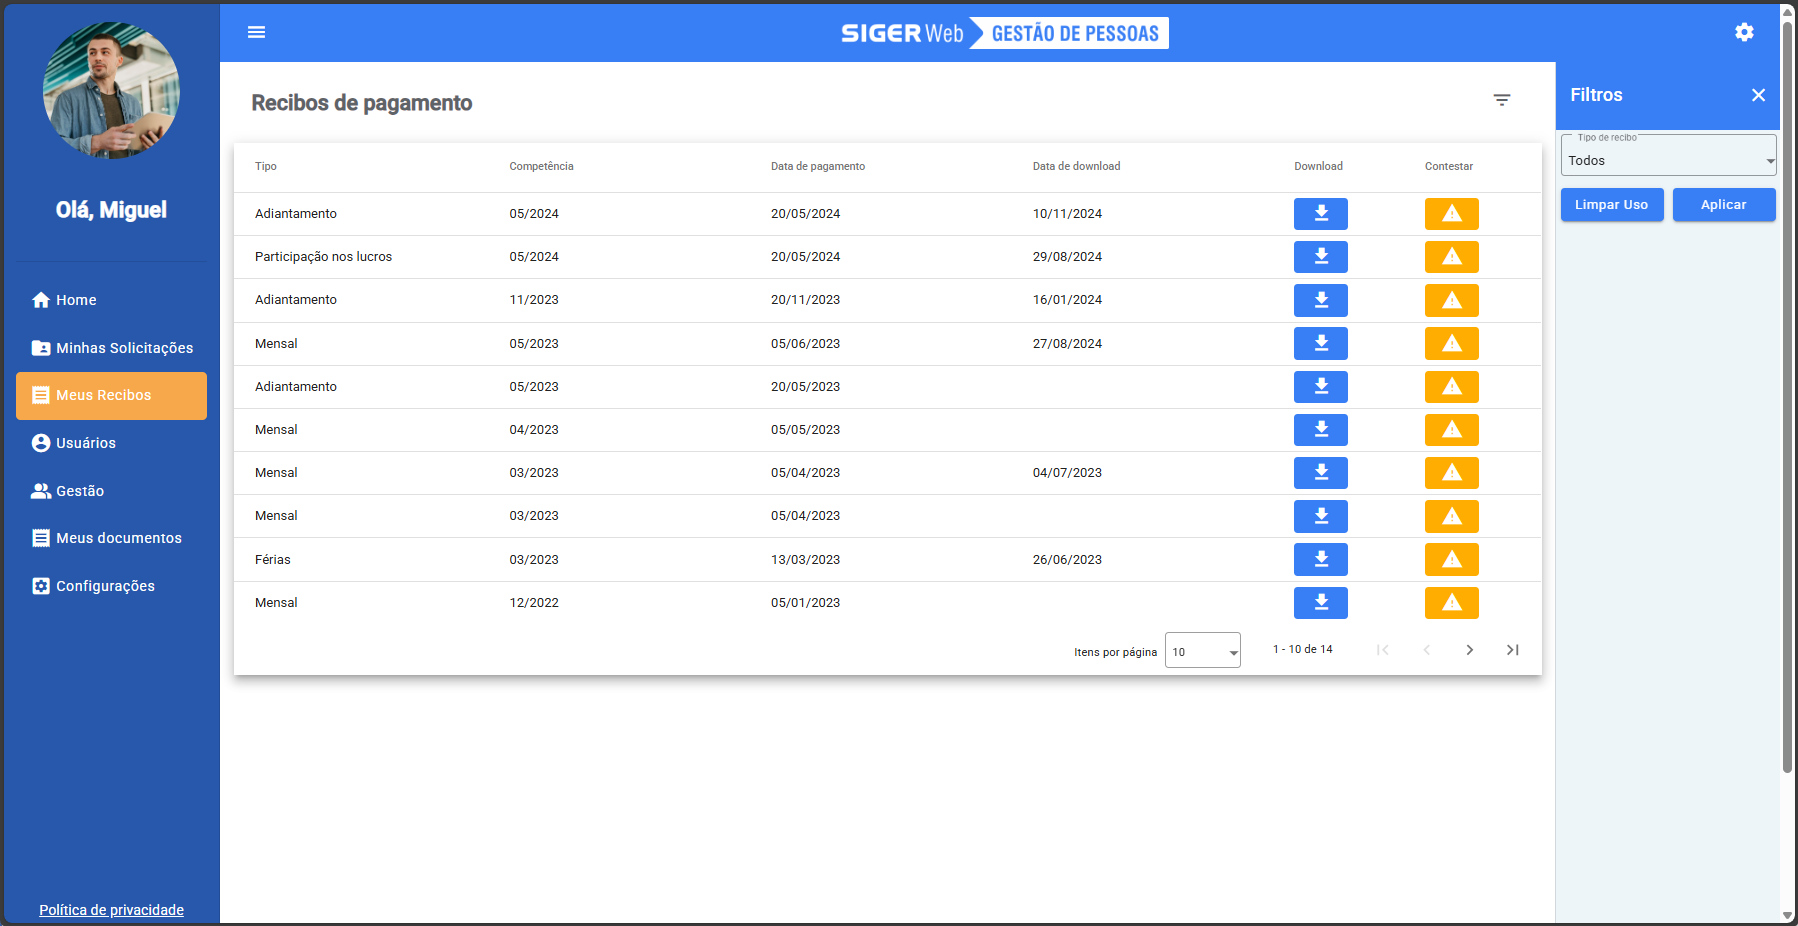The height and width of the screenshot is (926, 1798).
Task: Click the Recibos de pagamento page title
Action: coord(361,103)
